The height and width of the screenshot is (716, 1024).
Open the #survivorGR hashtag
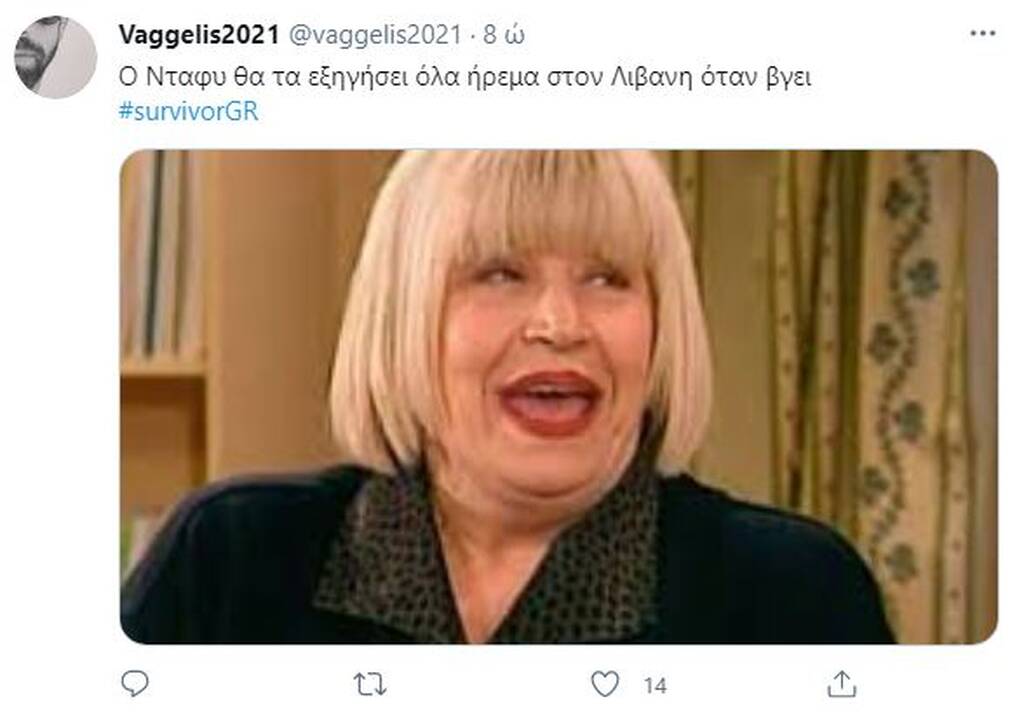[x=189, y=111]
